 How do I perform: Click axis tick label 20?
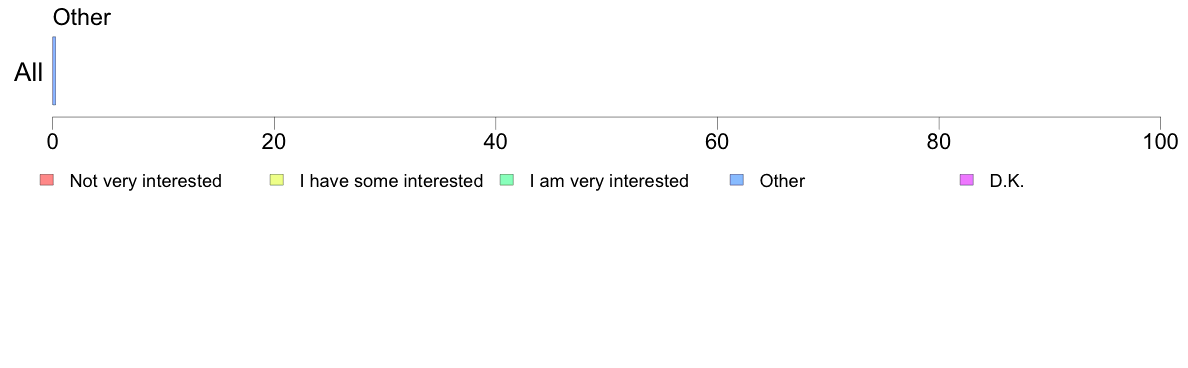(274, 142)
